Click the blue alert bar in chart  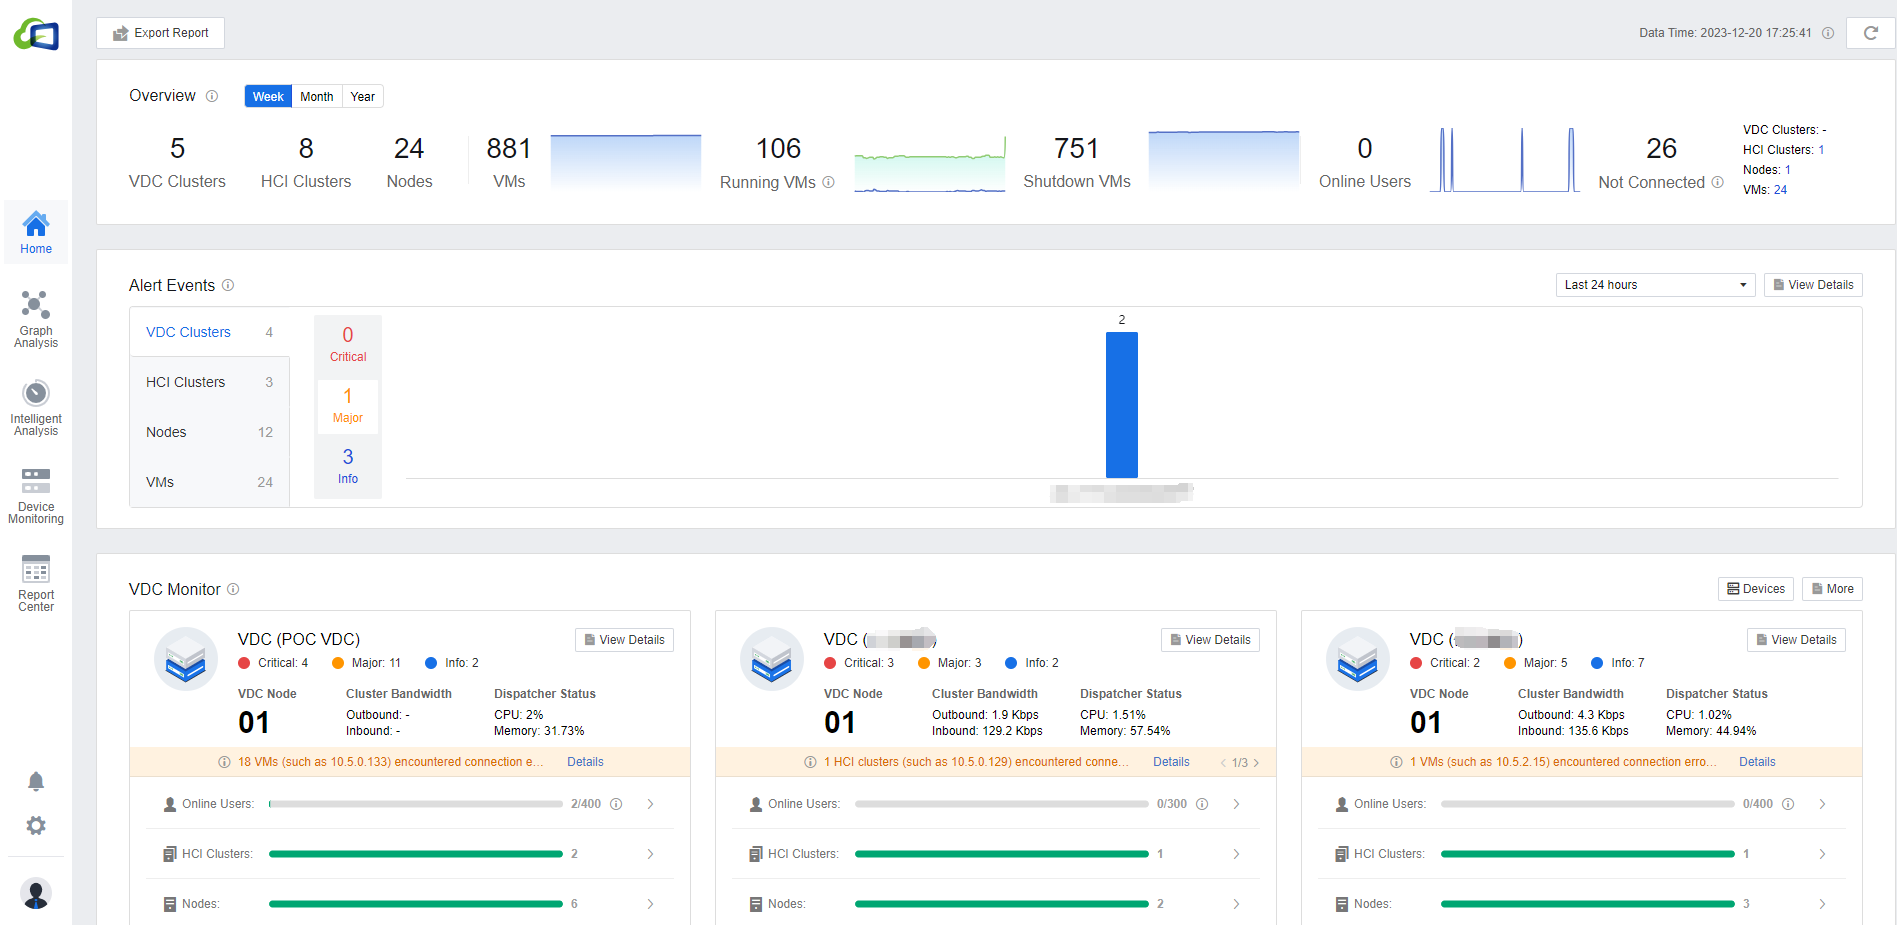[1121, 405]
